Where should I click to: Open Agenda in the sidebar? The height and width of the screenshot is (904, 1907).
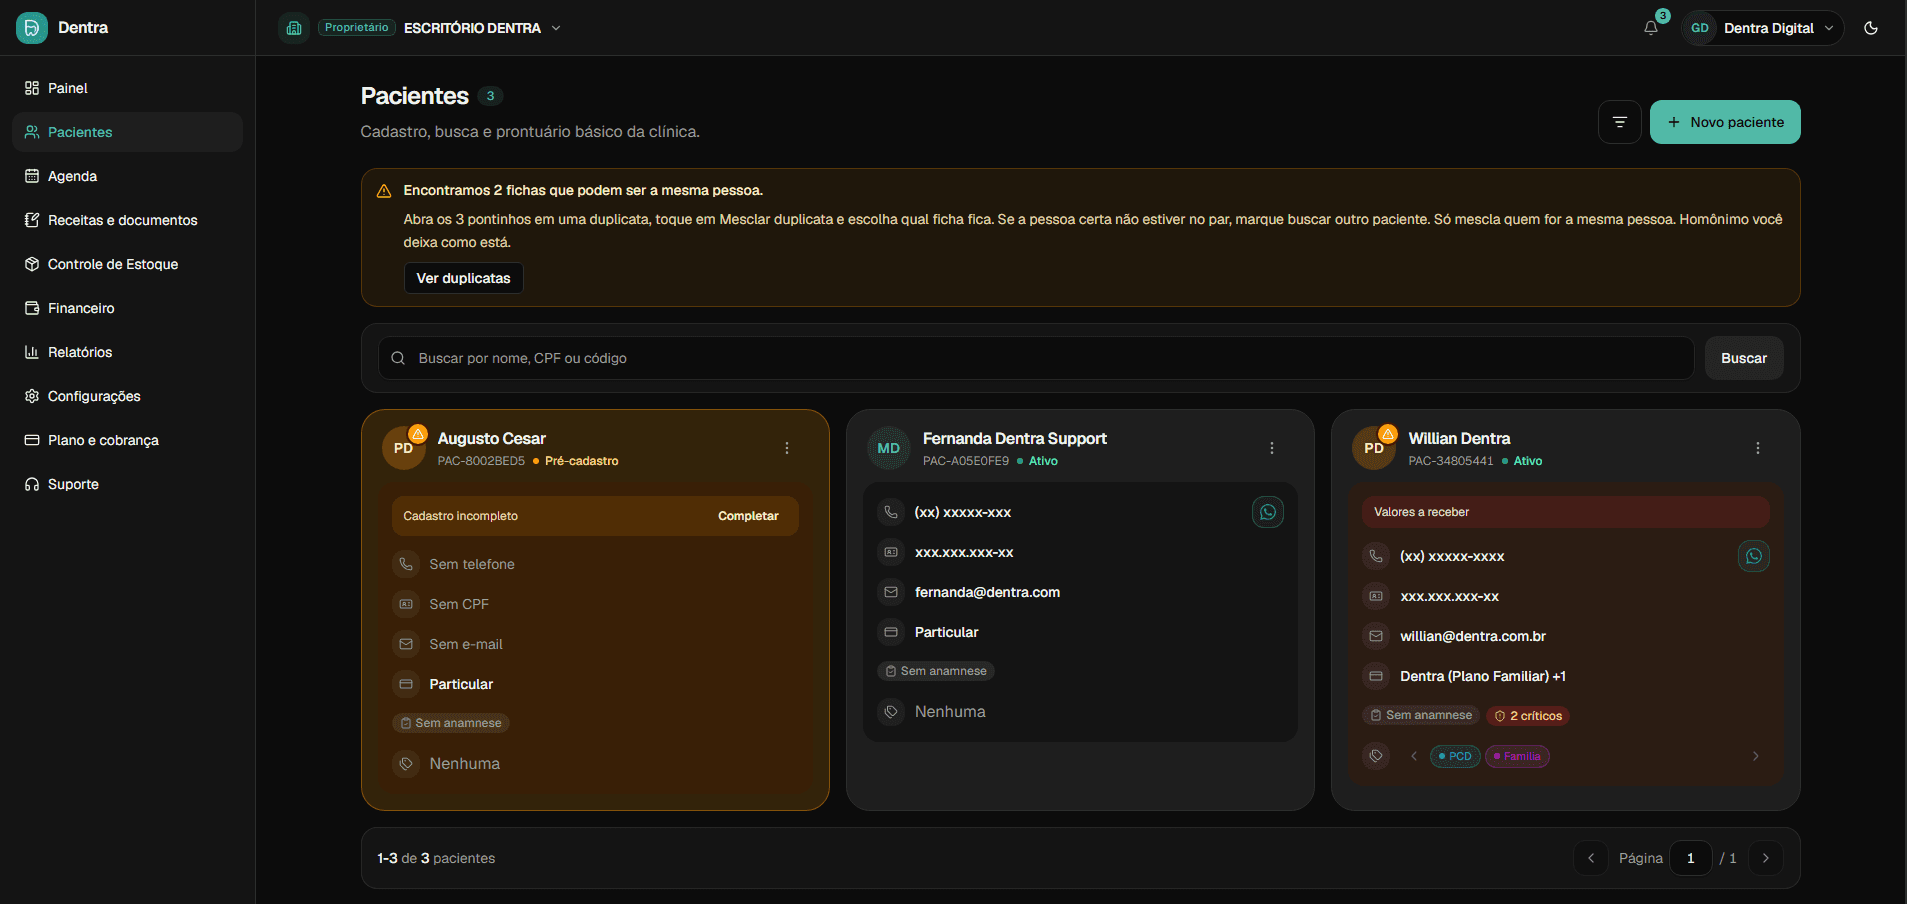tap(127, 176)
